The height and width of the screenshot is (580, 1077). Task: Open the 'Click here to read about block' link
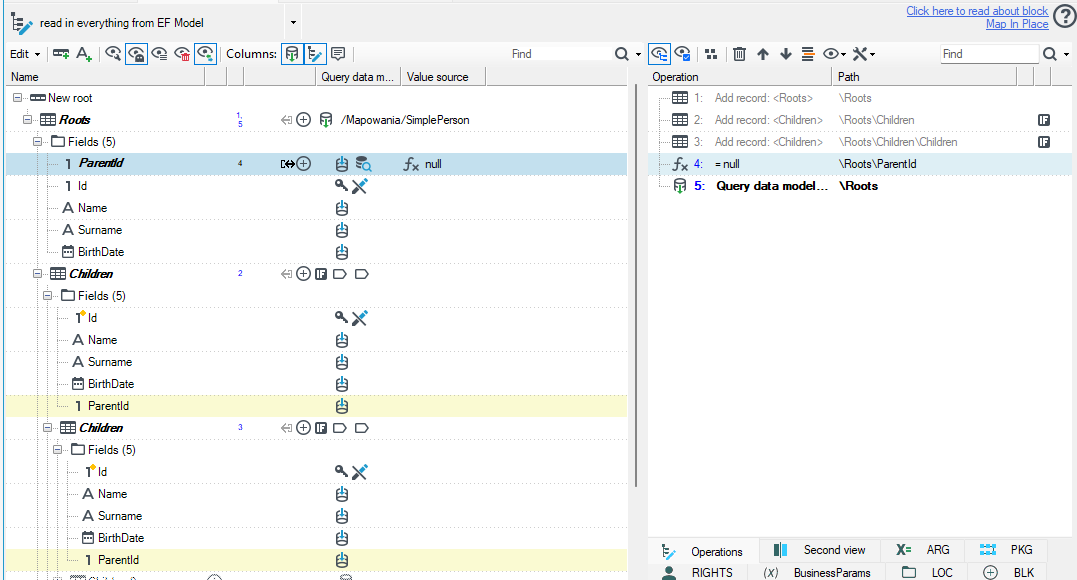[x=977, y=11]
